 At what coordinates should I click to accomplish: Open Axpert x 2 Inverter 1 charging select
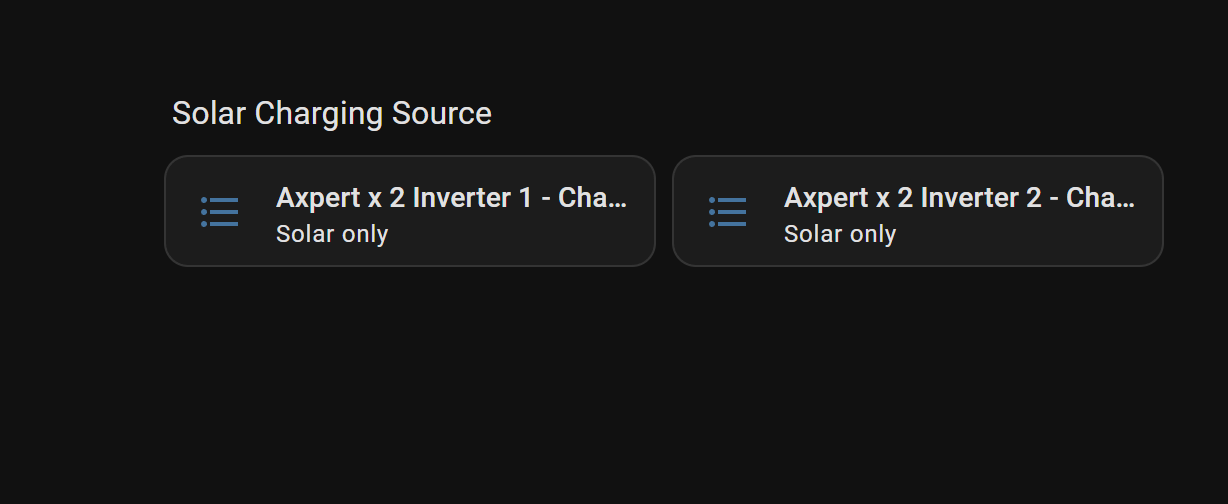pyautogui.click(x=409, y=211)
